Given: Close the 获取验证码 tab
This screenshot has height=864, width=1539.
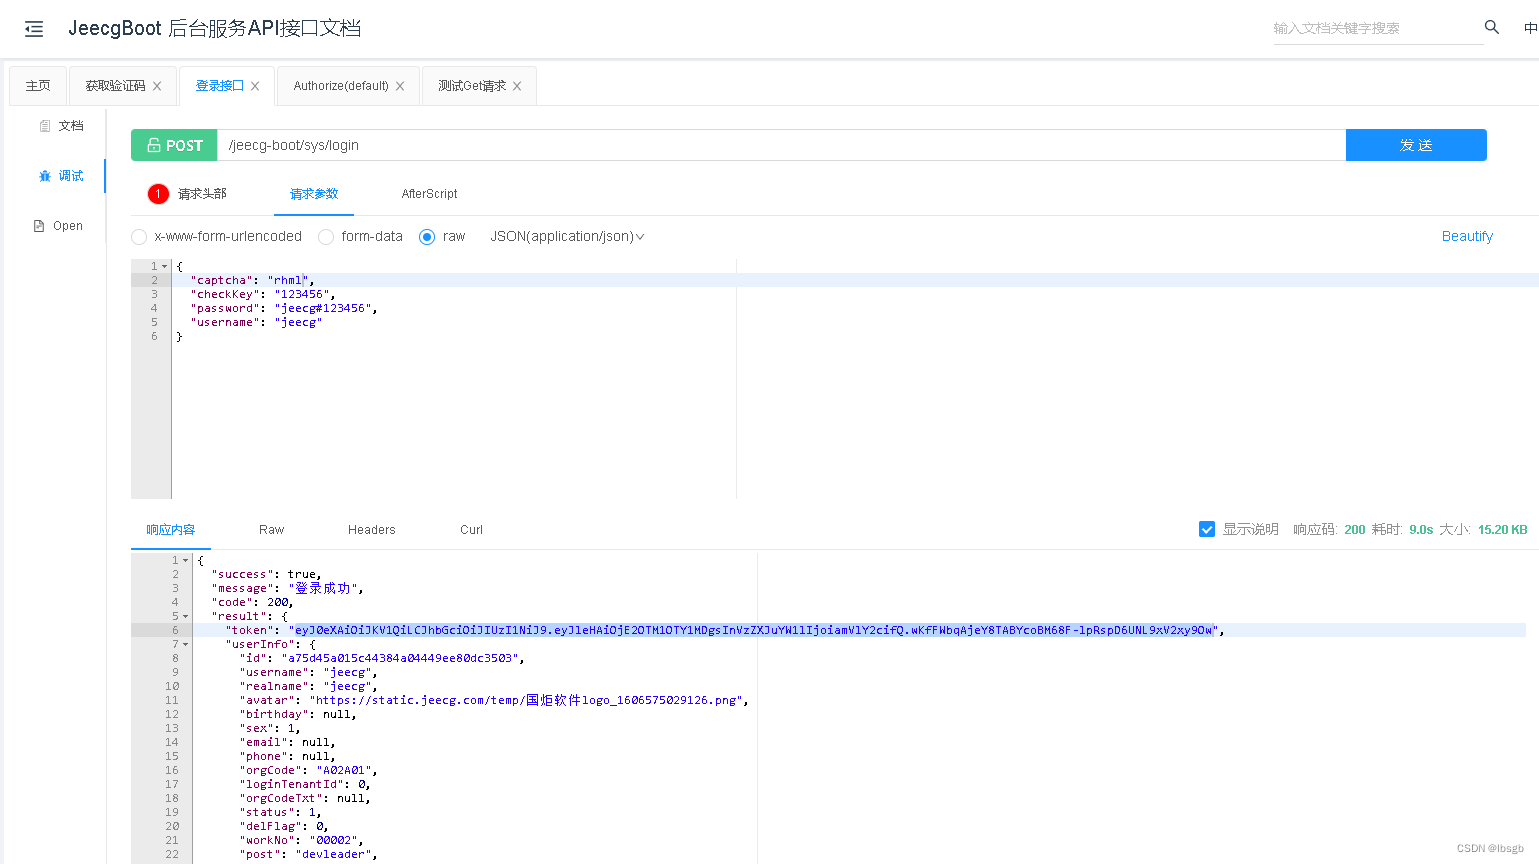Looking at the screenshot, I should coord(157,86).
